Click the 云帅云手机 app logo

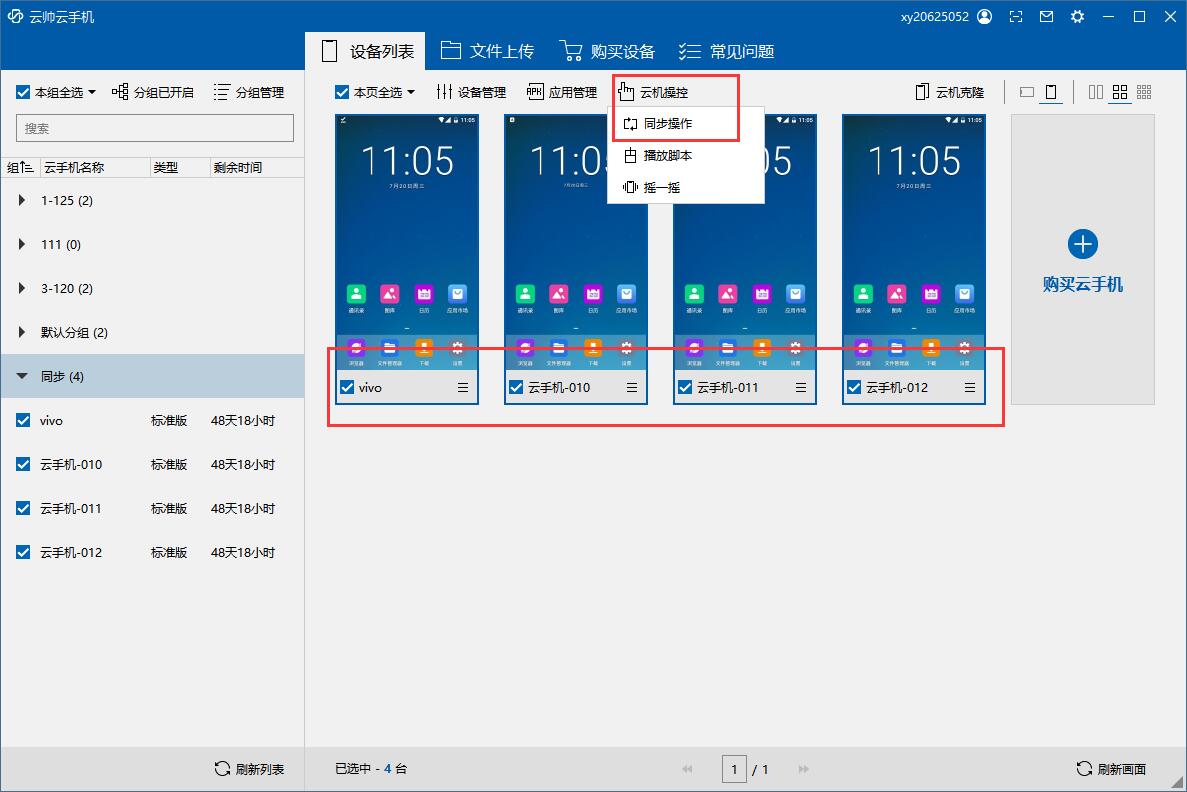click(x=15, y=17)
